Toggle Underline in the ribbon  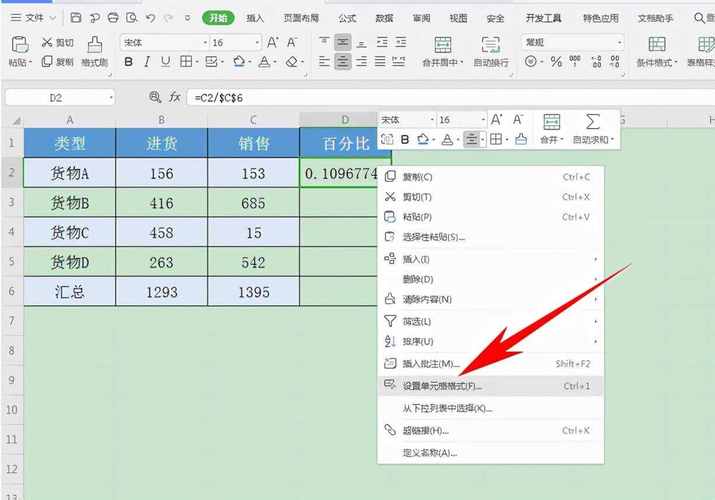click(165, 61)
